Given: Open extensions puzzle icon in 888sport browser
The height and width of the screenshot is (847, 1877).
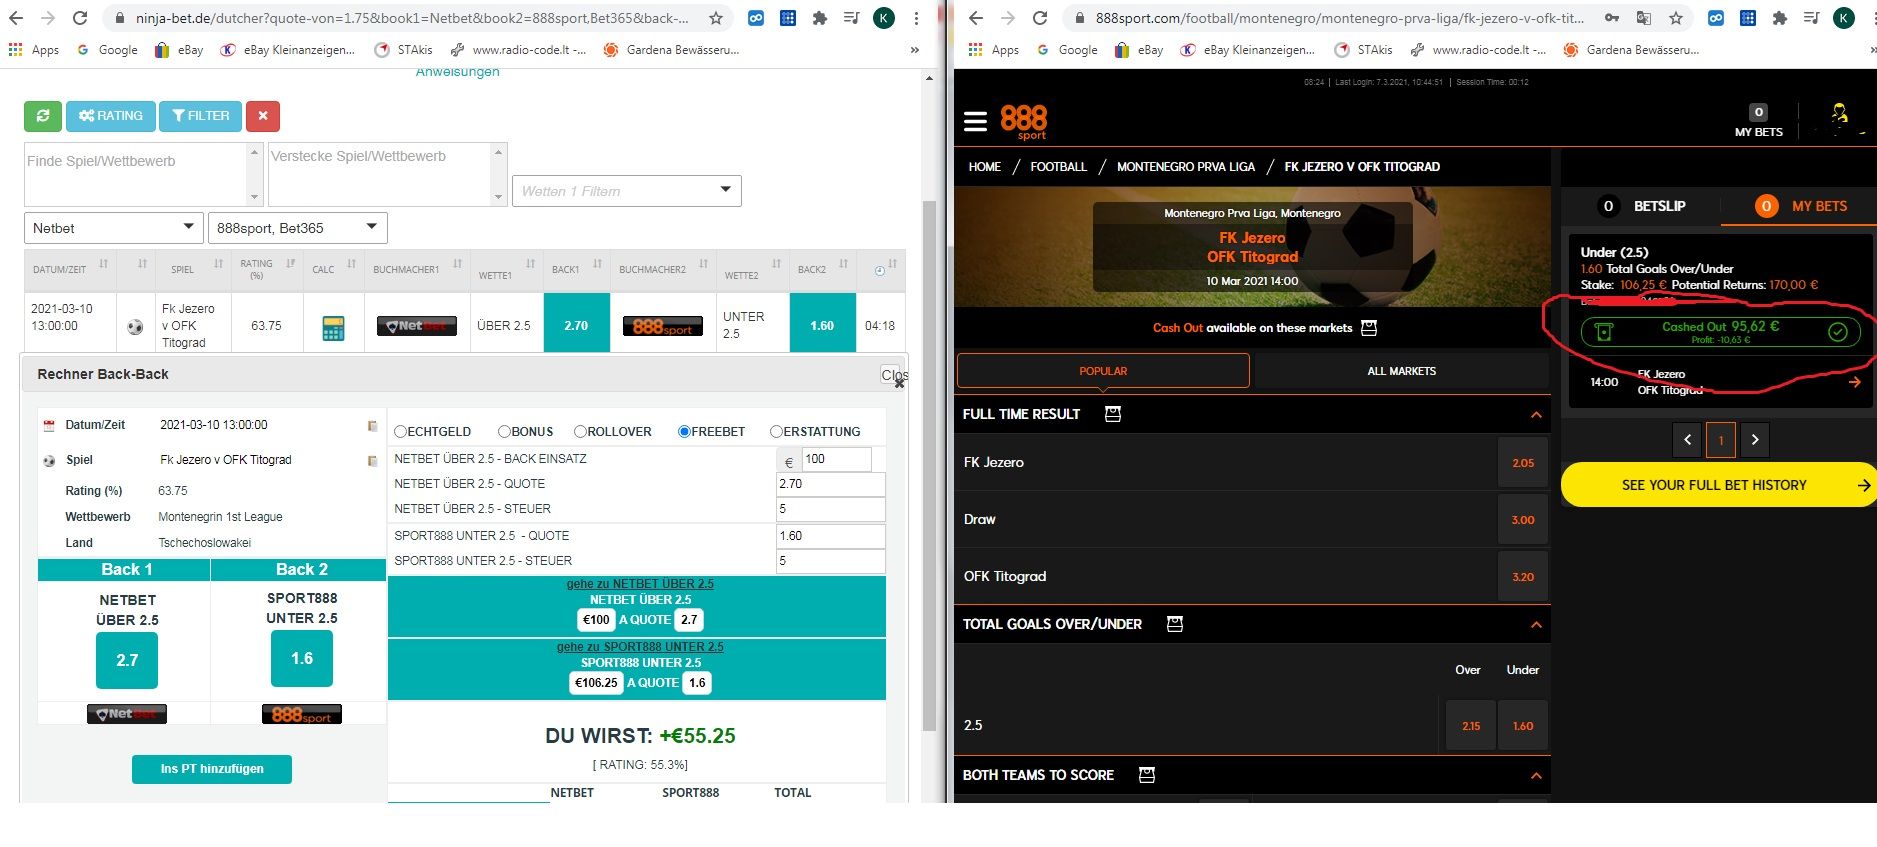Looking at the screenshot, I should tap(1779, 18).
